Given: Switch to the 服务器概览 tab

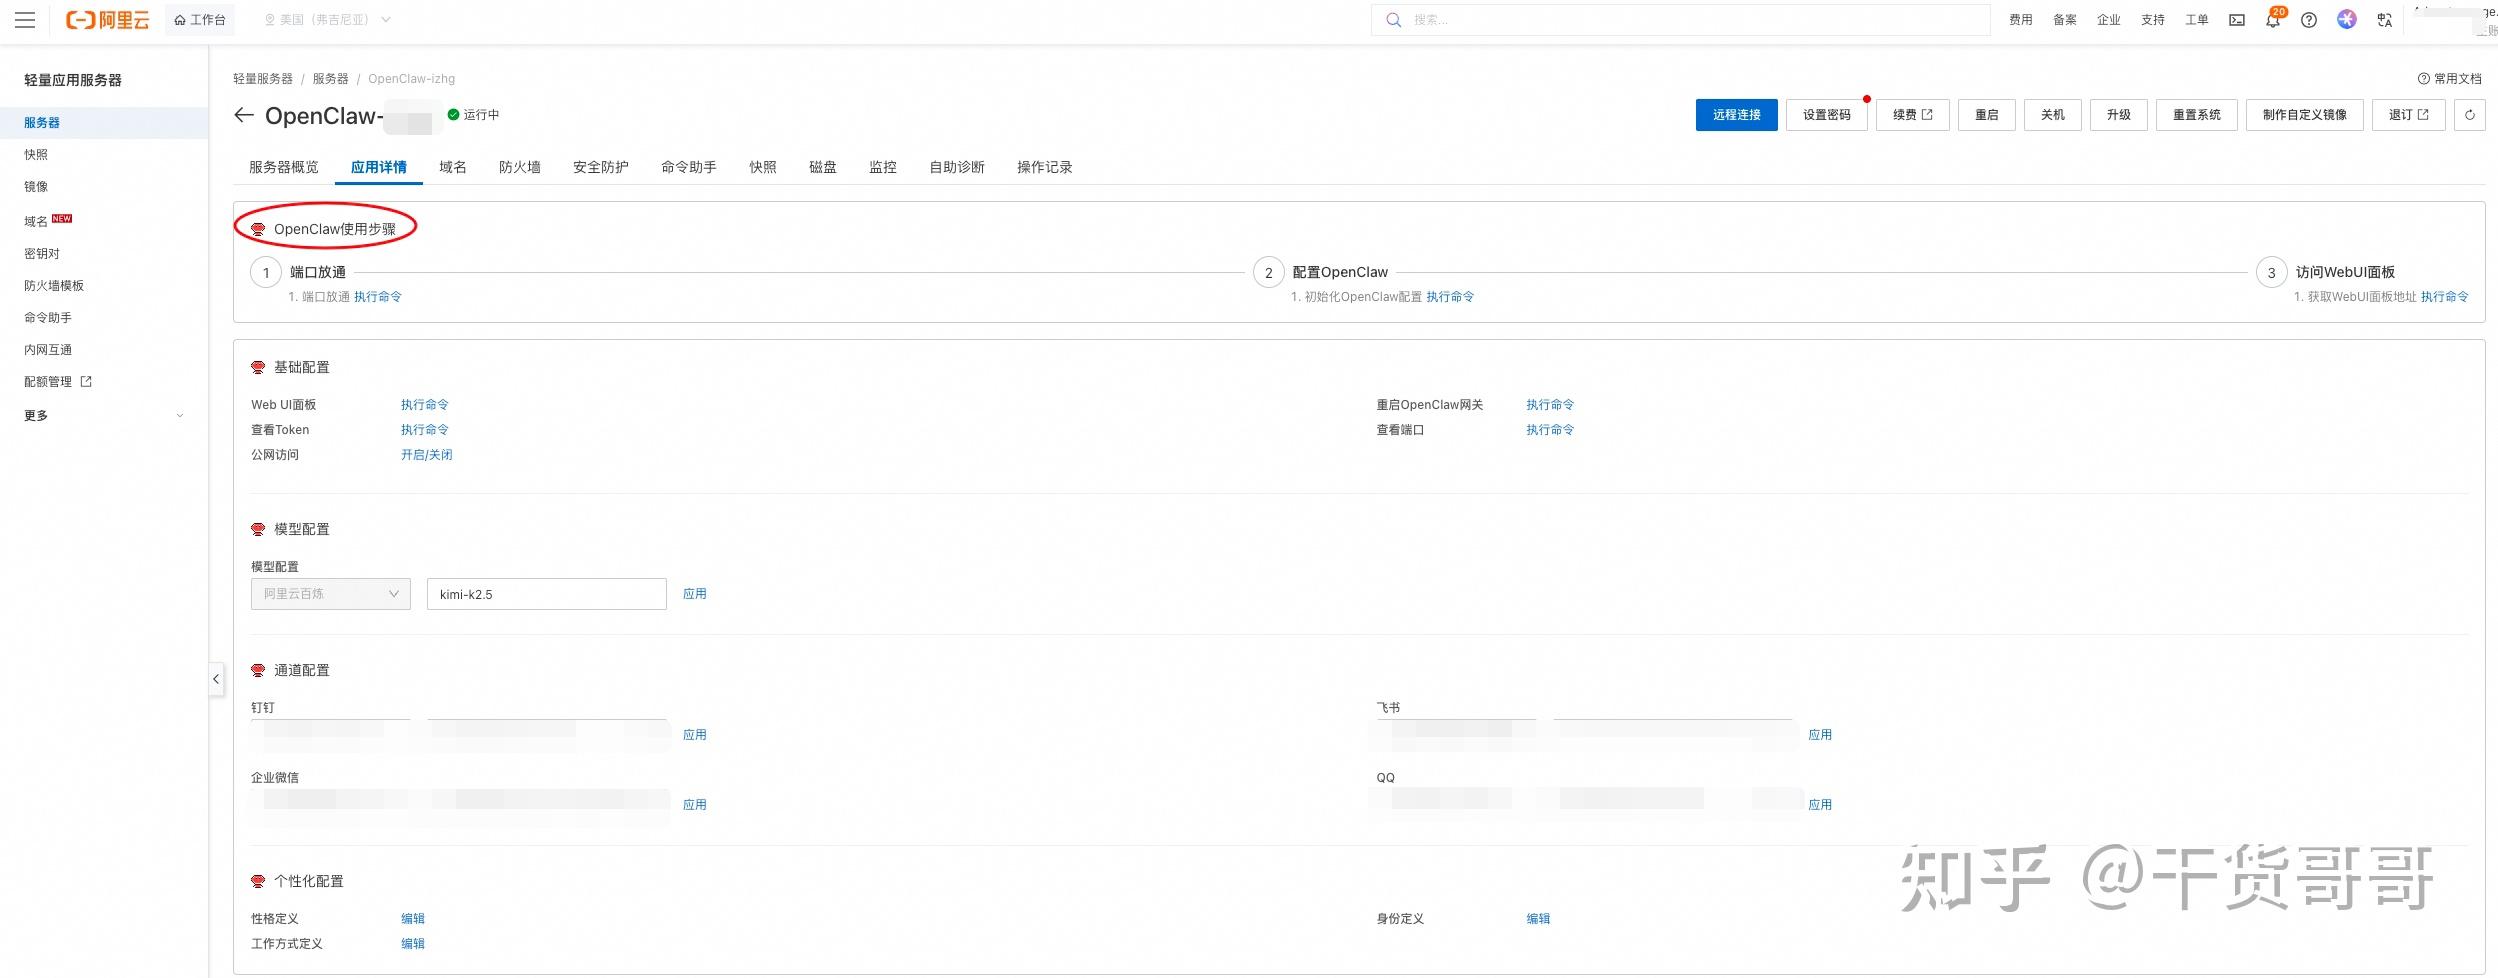Looking at the screenshot, I should (284, 167).
